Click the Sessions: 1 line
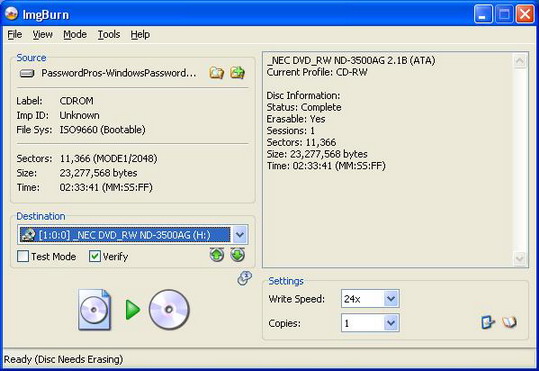 [290, 131]
